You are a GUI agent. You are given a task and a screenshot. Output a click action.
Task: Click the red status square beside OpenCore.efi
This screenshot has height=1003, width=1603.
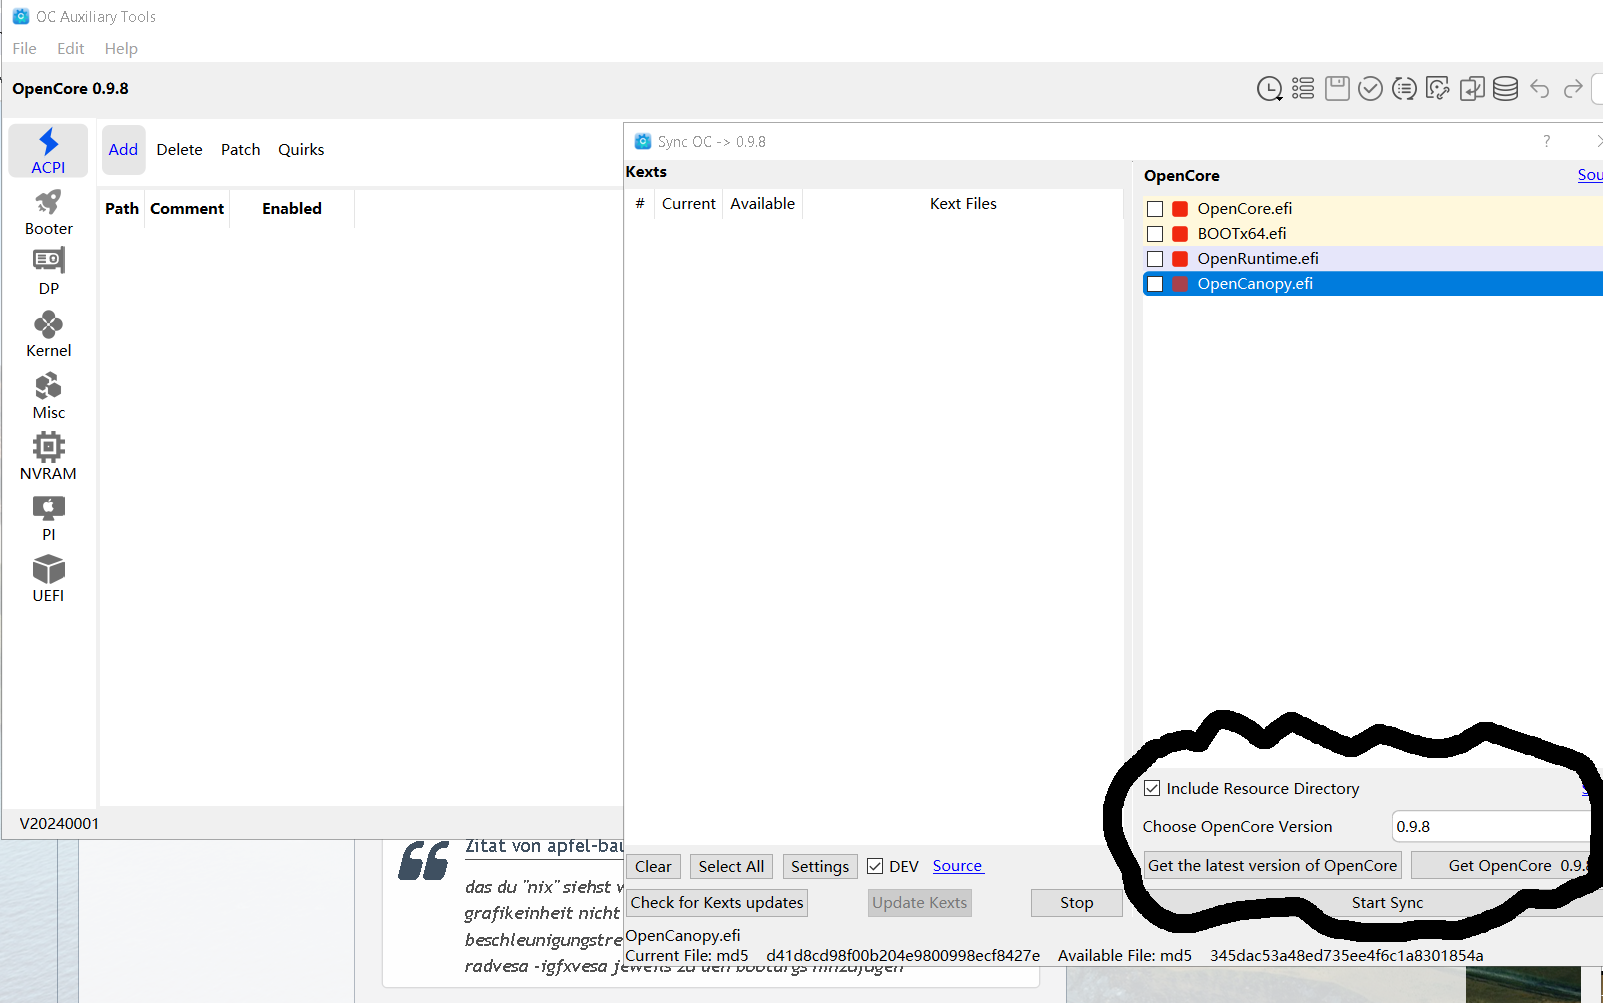pyautogui.click(x=1180, y=209)
